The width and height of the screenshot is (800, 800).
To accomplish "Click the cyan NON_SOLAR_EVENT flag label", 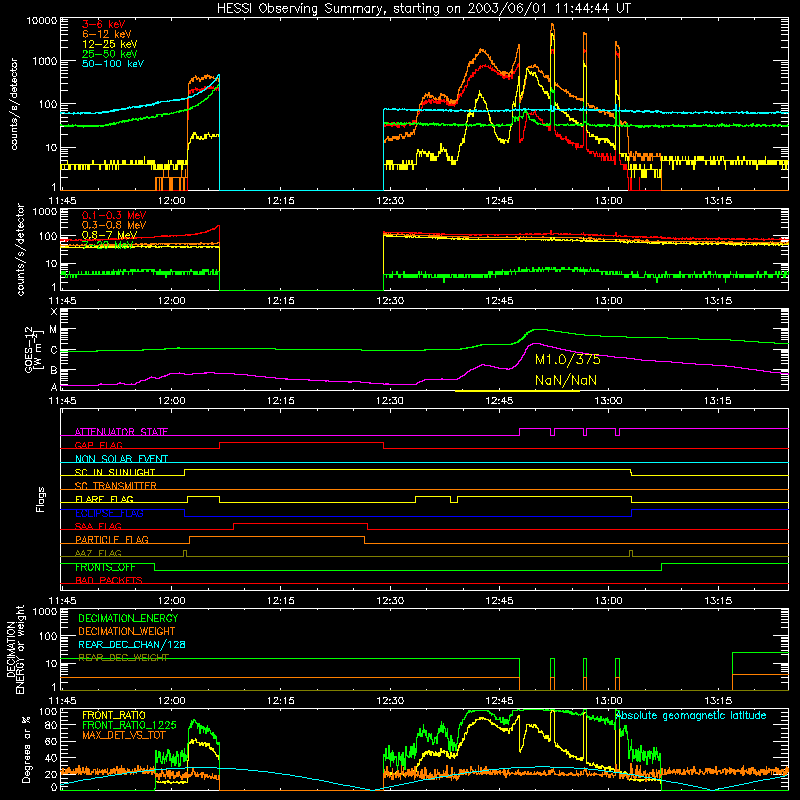I will [x=121, y=459].
